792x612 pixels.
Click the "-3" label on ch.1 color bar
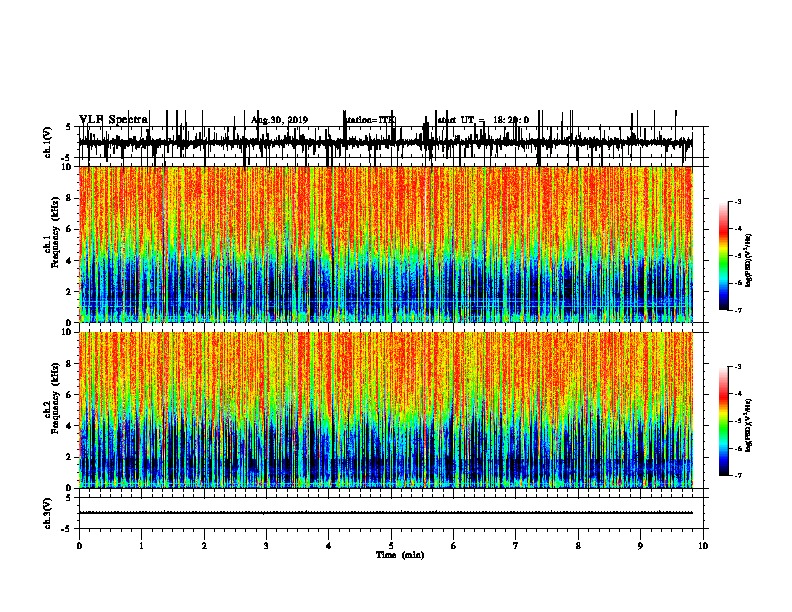(x=738, y=201)
